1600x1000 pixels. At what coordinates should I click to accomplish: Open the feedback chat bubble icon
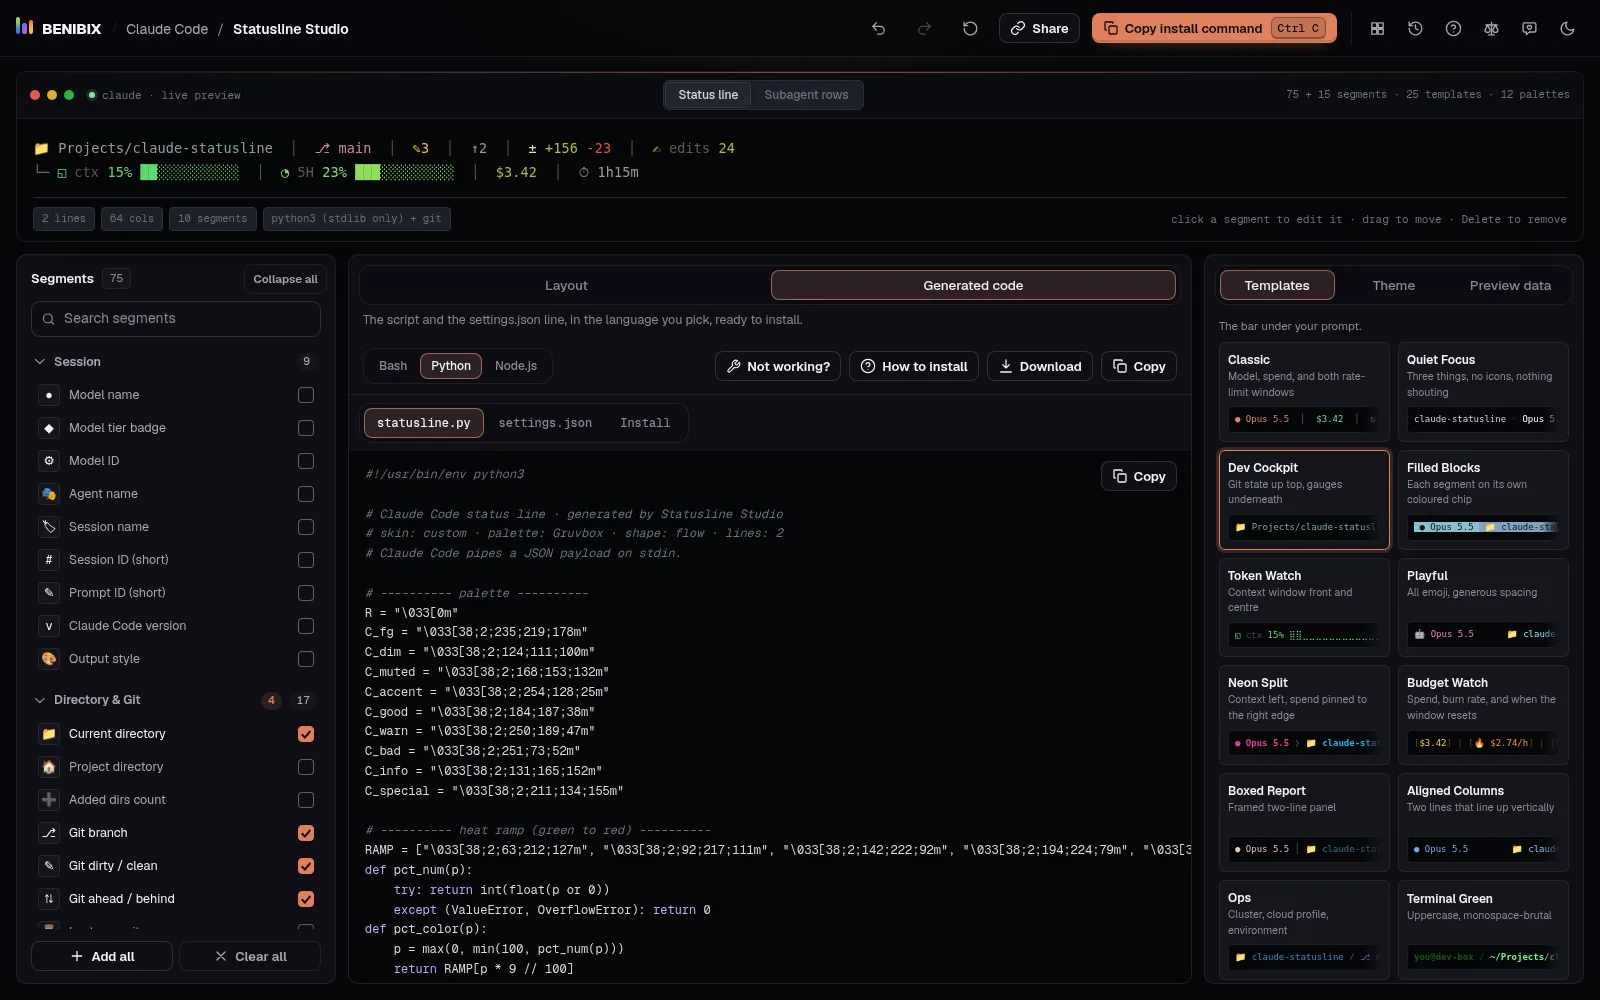click(1529, 29)
